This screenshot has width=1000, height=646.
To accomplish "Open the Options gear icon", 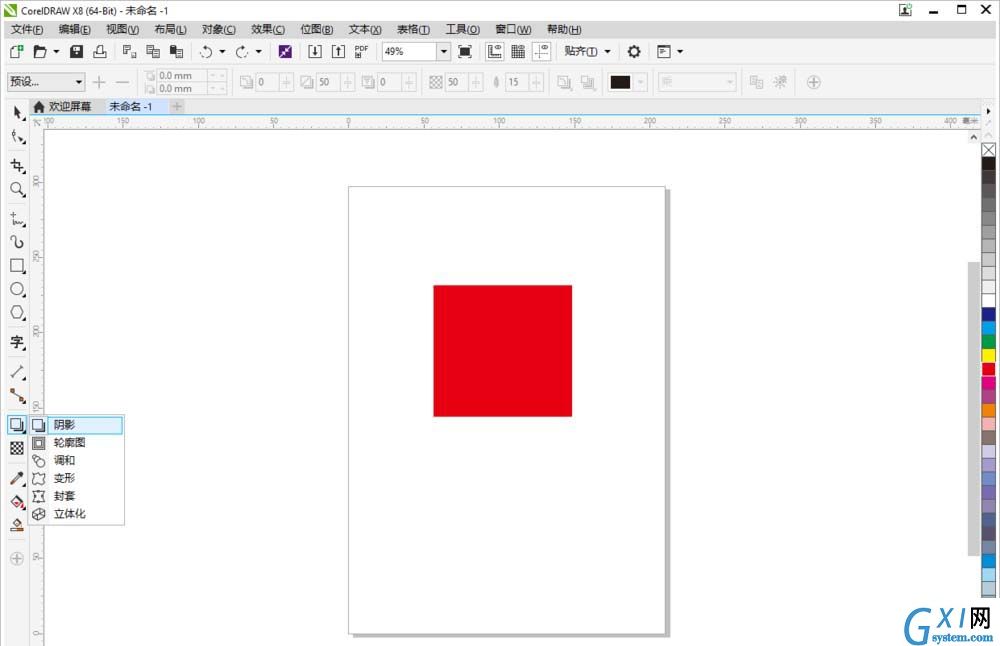I will 634,52.
